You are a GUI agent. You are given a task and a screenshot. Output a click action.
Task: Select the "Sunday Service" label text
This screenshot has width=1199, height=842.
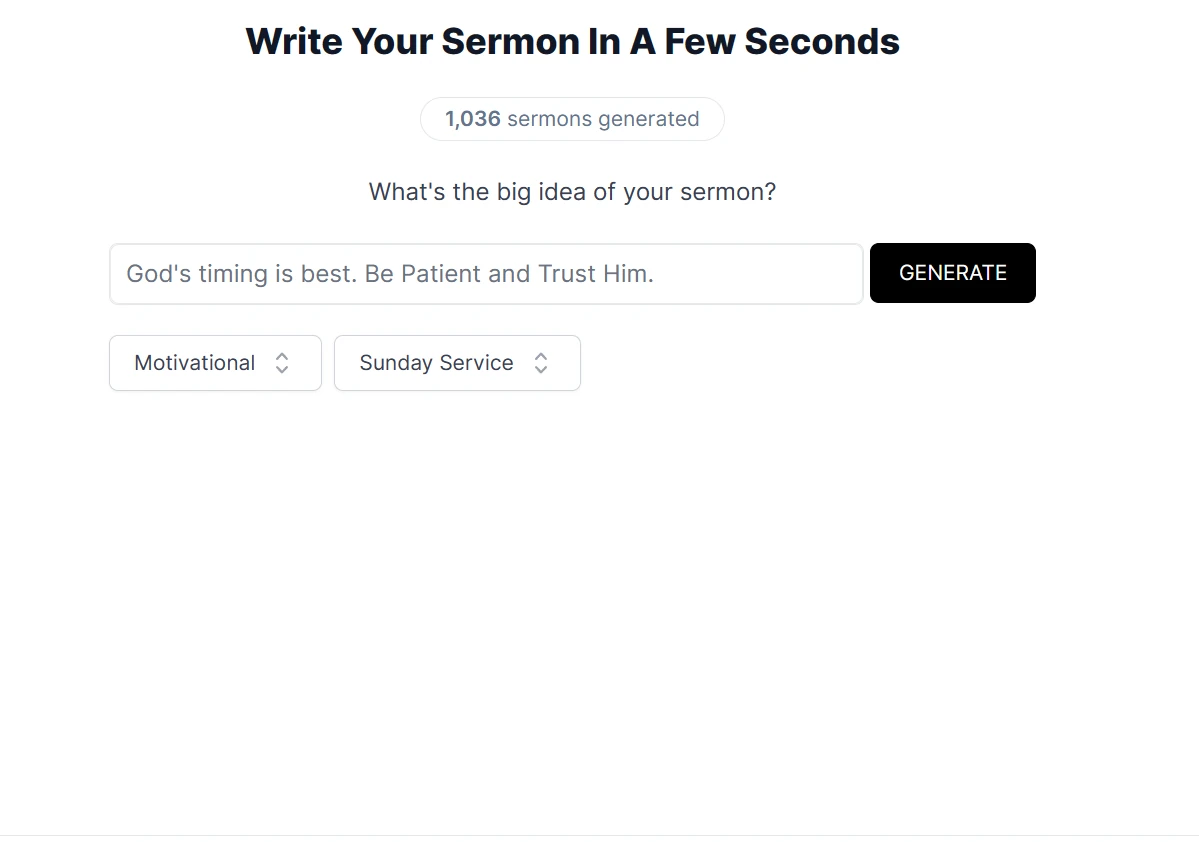point(436,363)
